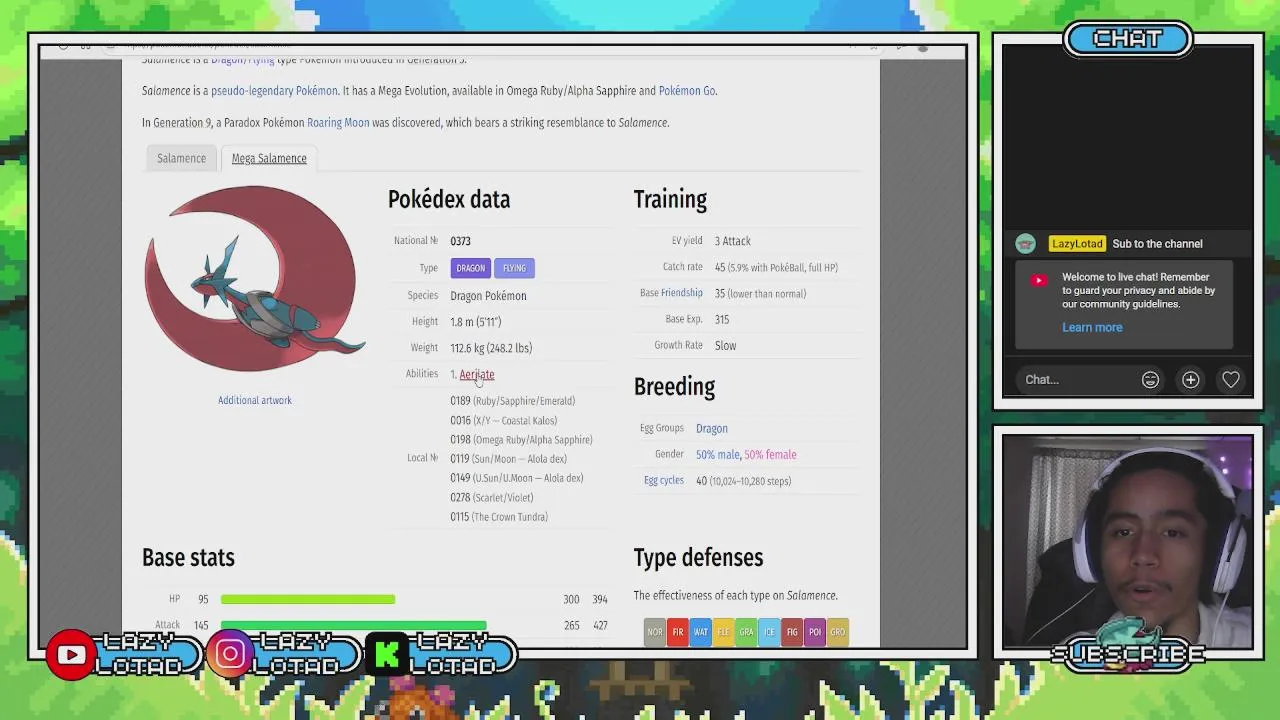Click the Flying type badge
This screenshot has width=1280, height=720.
(514, 268)
